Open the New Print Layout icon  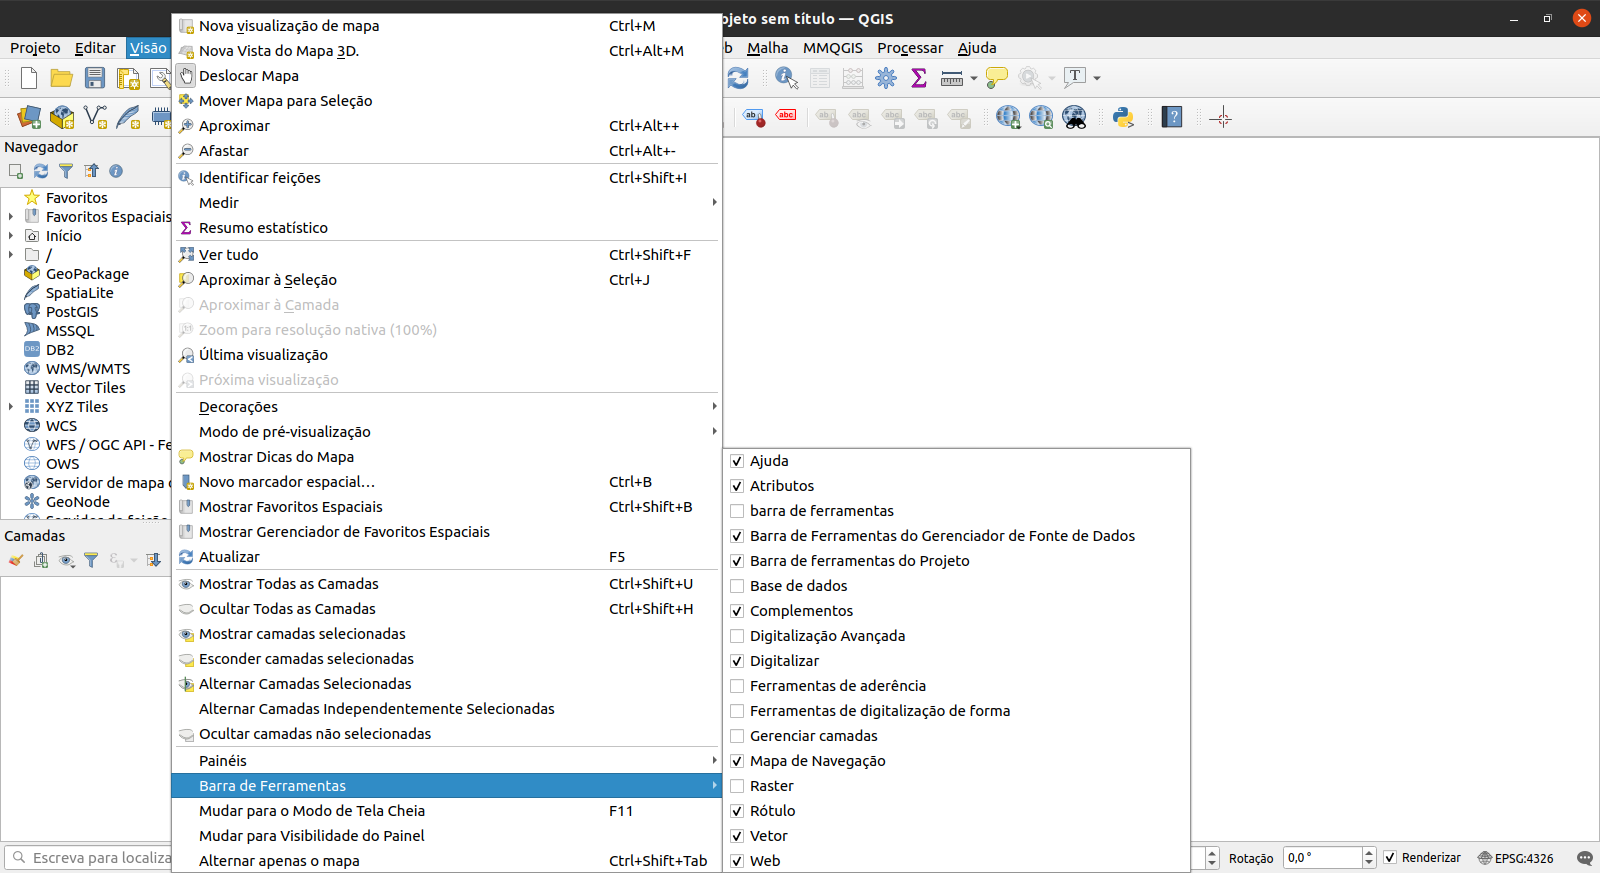click(x=128, y=78)
